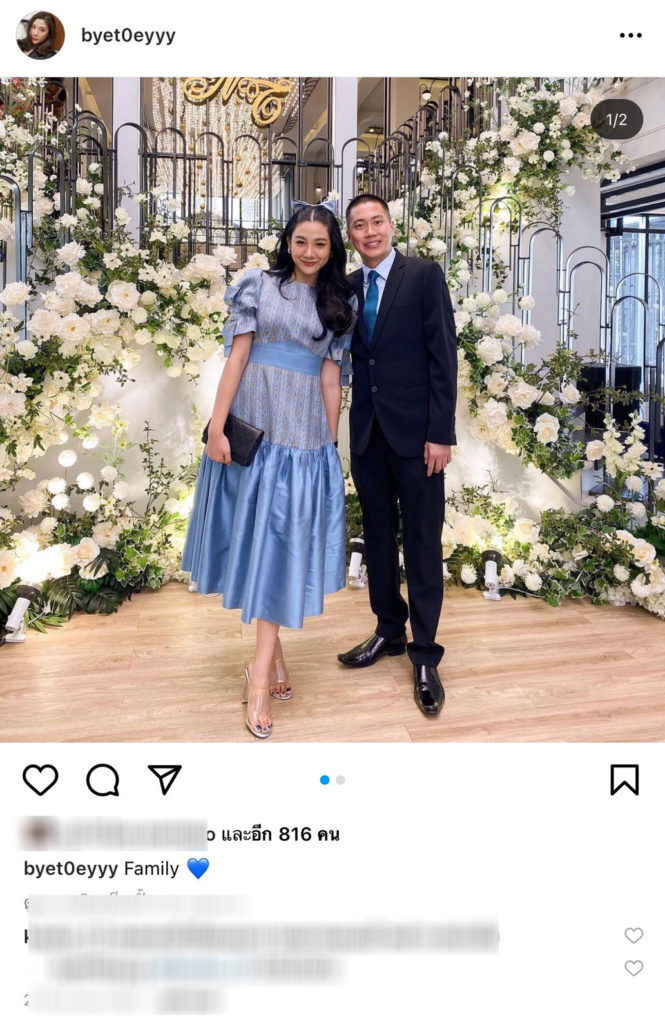Like the first comment with small heart
Screen dimensions: 665x1024
pos(634,935)
